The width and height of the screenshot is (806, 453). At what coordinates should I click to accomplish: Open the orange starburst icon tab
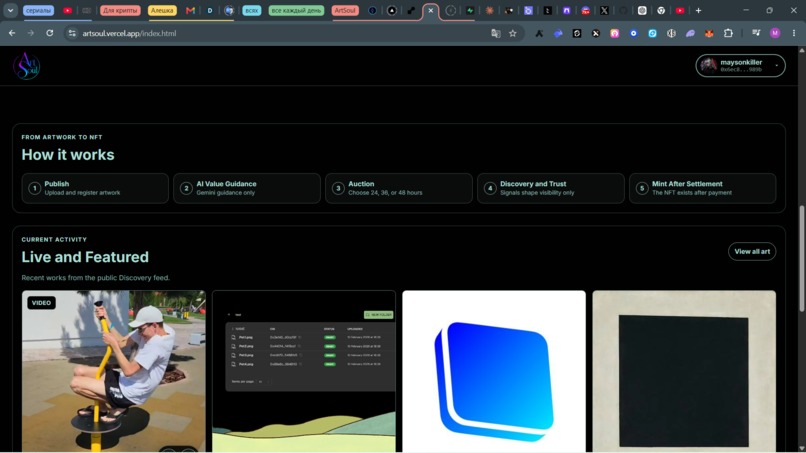(489, 10)
